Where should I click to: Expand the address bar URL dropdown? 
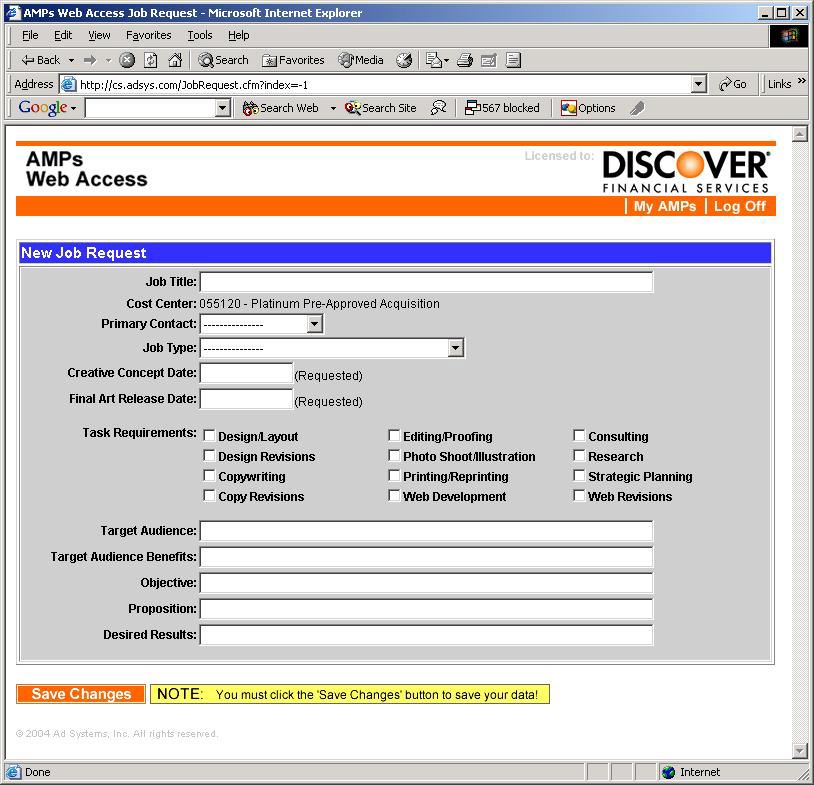coord(699,85)
